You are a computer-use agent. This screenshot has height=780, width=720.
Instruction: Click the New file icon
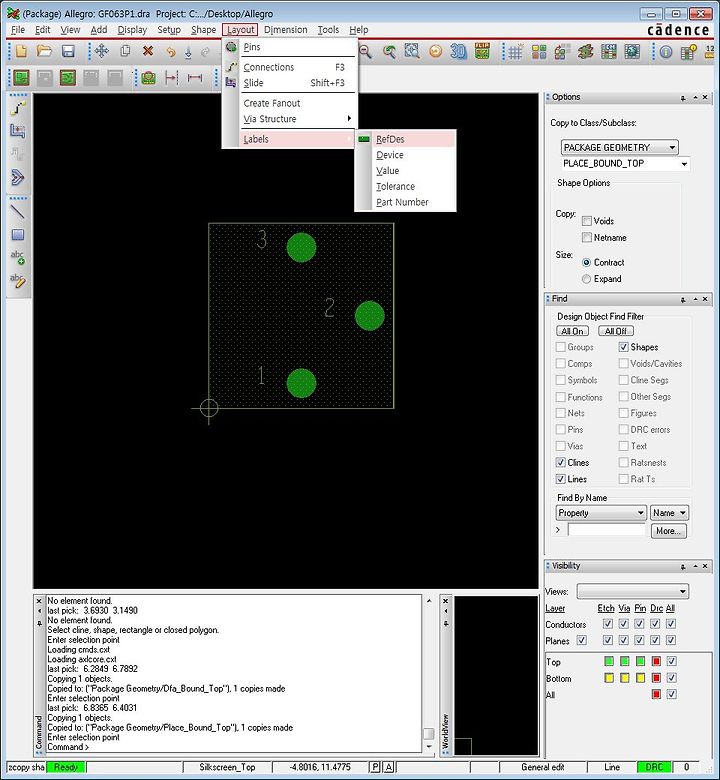21,51
